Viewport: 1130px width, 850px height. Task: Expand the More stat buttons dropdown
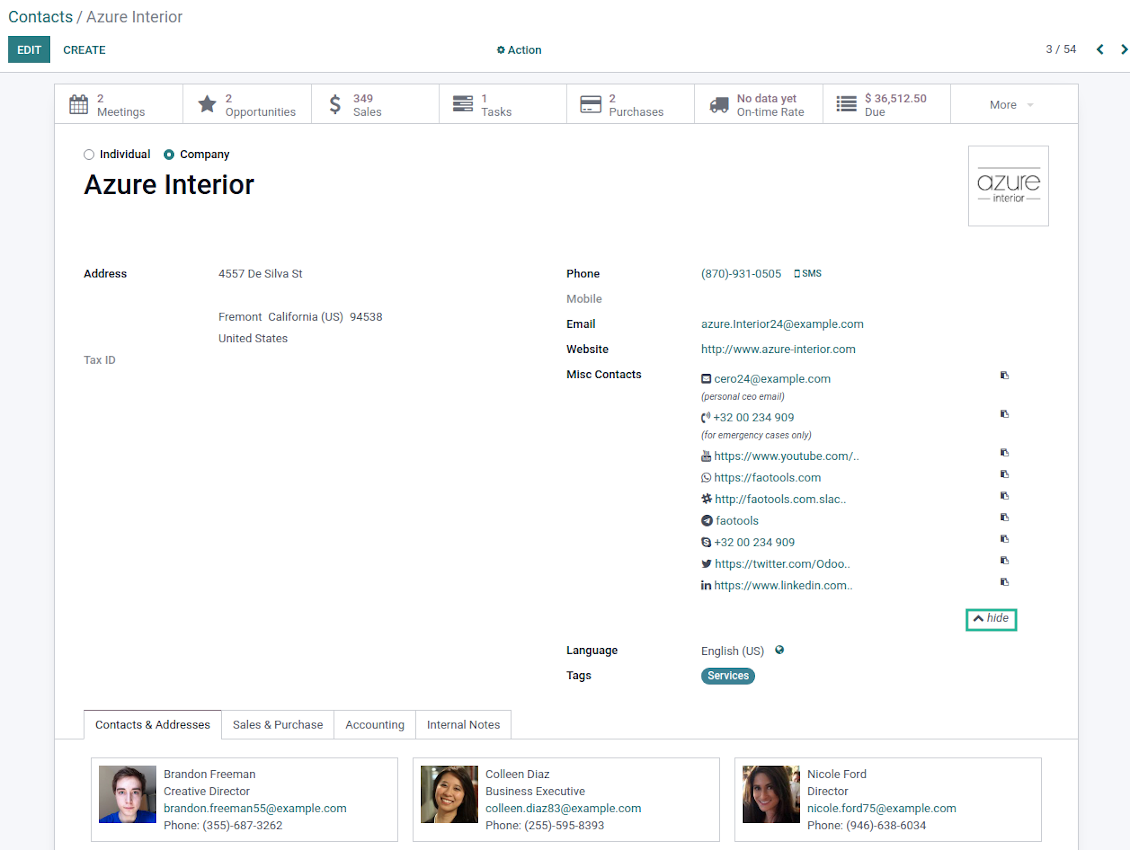click(x=1012, y=105)
